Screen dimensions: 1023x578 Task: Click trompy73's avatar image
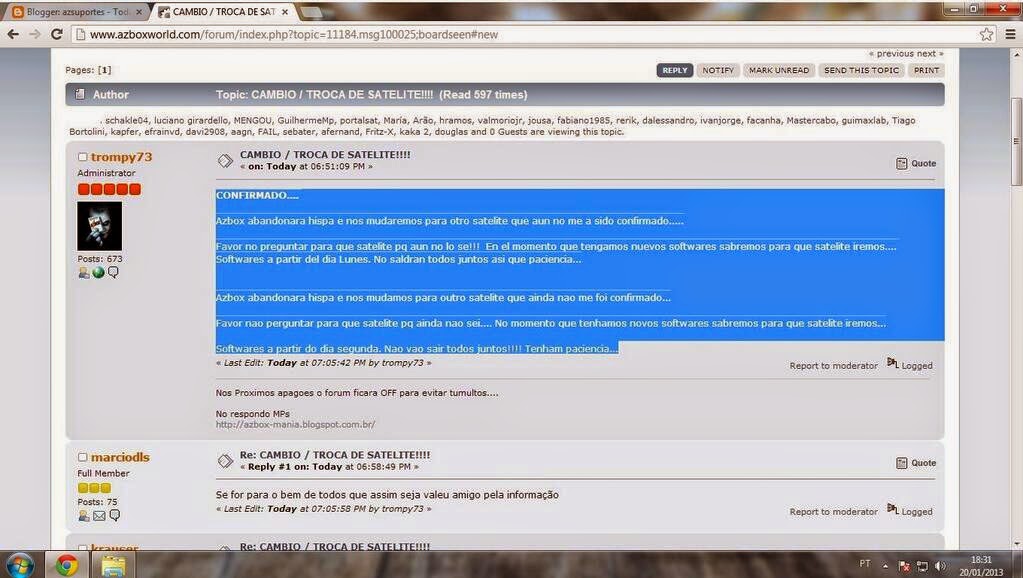(x=99, y=226)
